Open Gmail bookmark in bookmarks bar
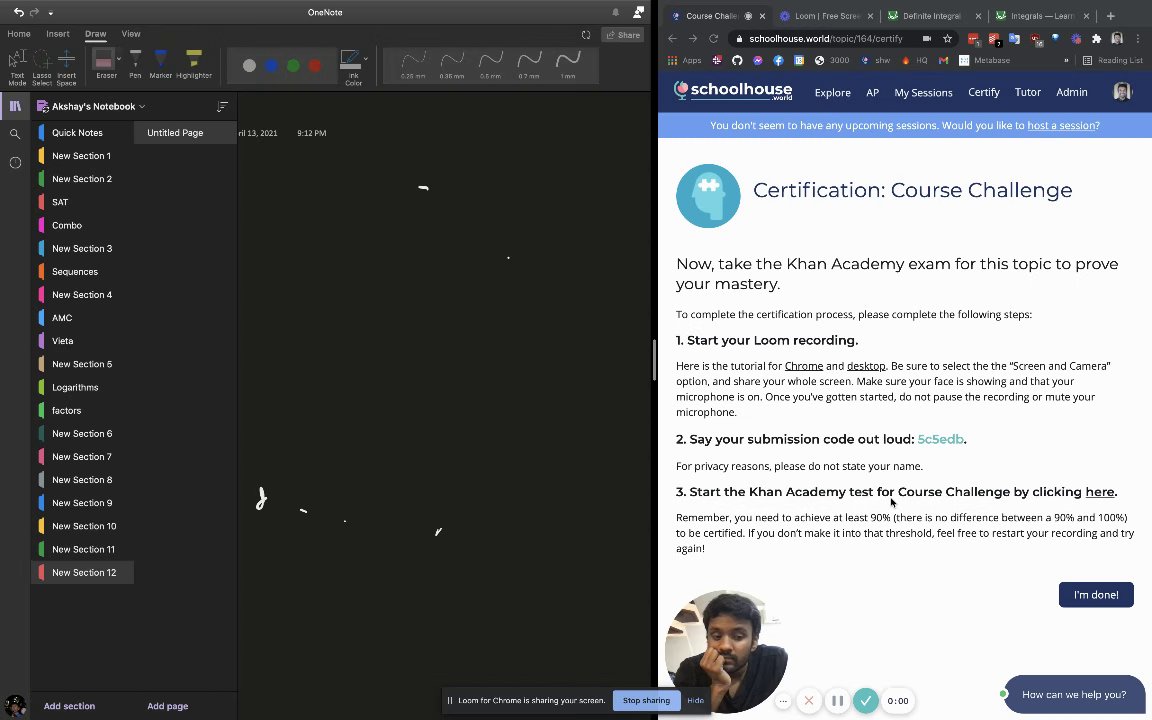The image size is (1152, 720). click(x=943, y=60)
